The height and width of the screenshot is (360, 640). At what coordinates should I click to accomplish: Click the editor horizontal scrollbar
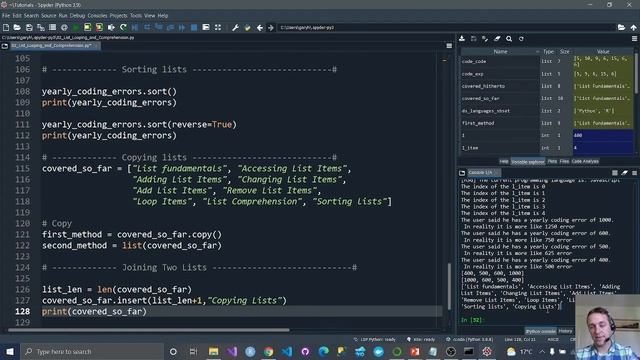pyautogui.click(x=148, y=330)
